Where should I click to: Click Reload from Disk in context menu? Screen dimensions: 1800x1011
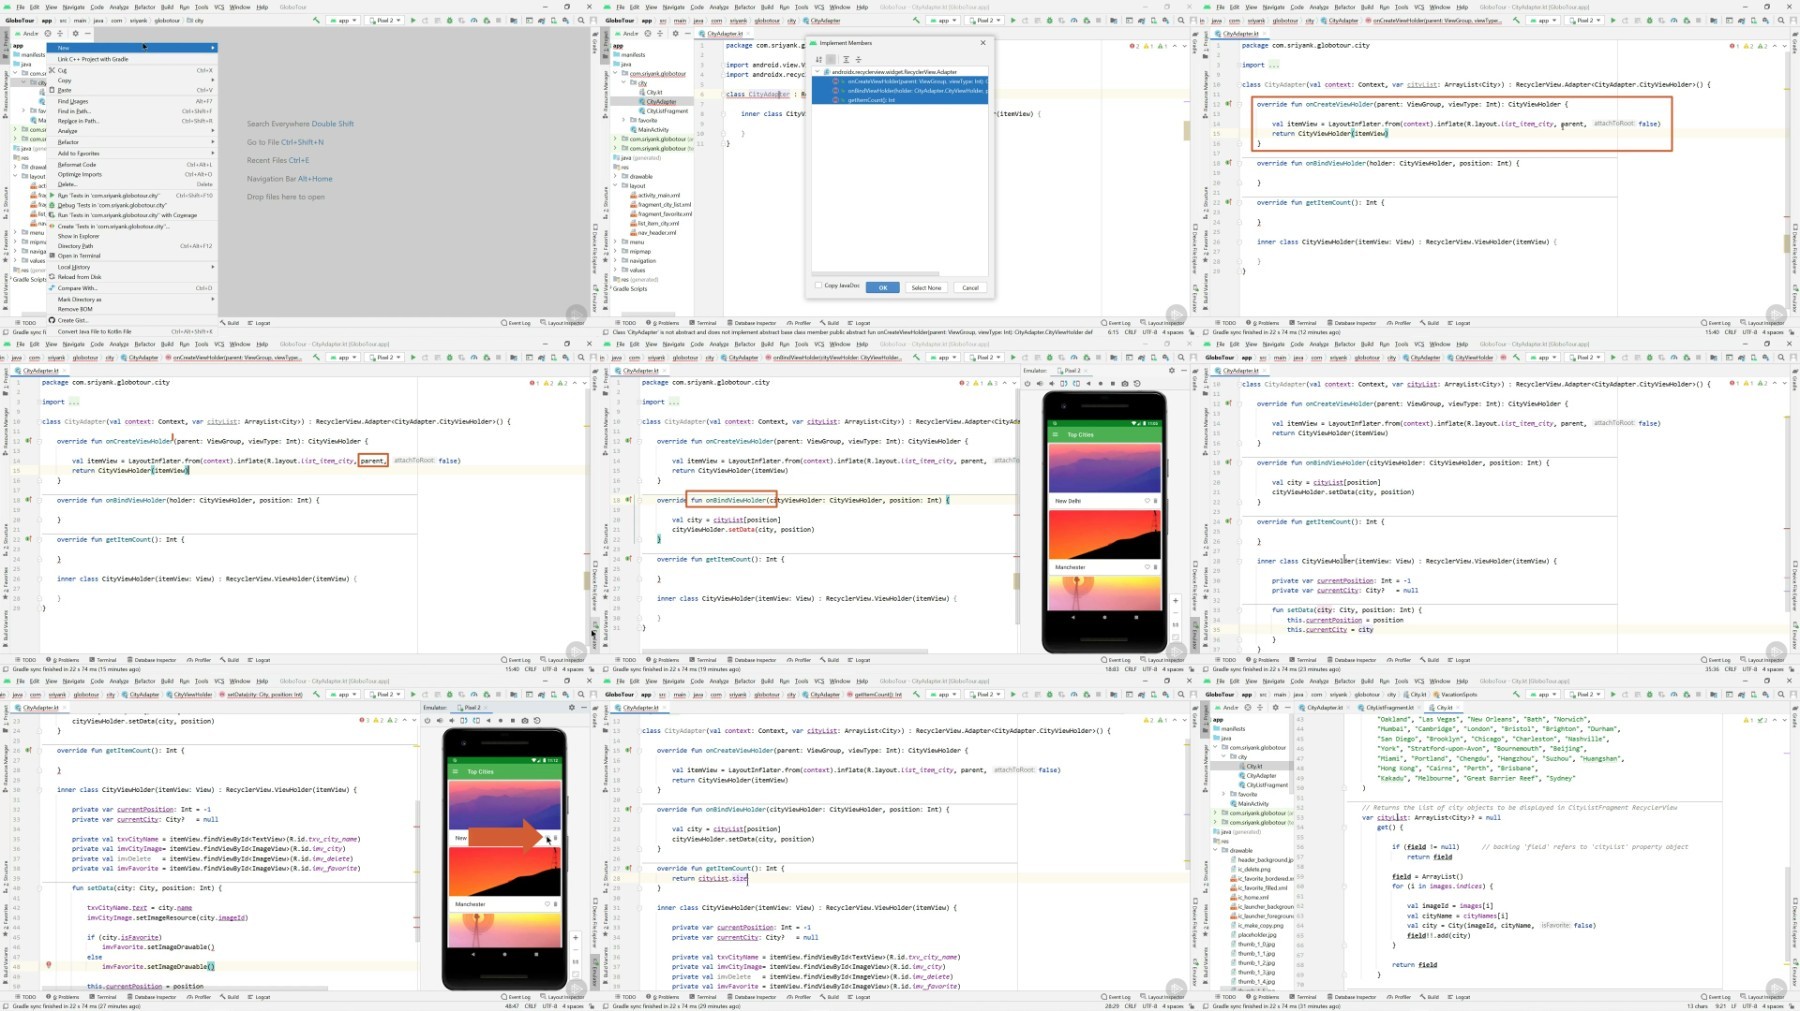click(79, 277)
